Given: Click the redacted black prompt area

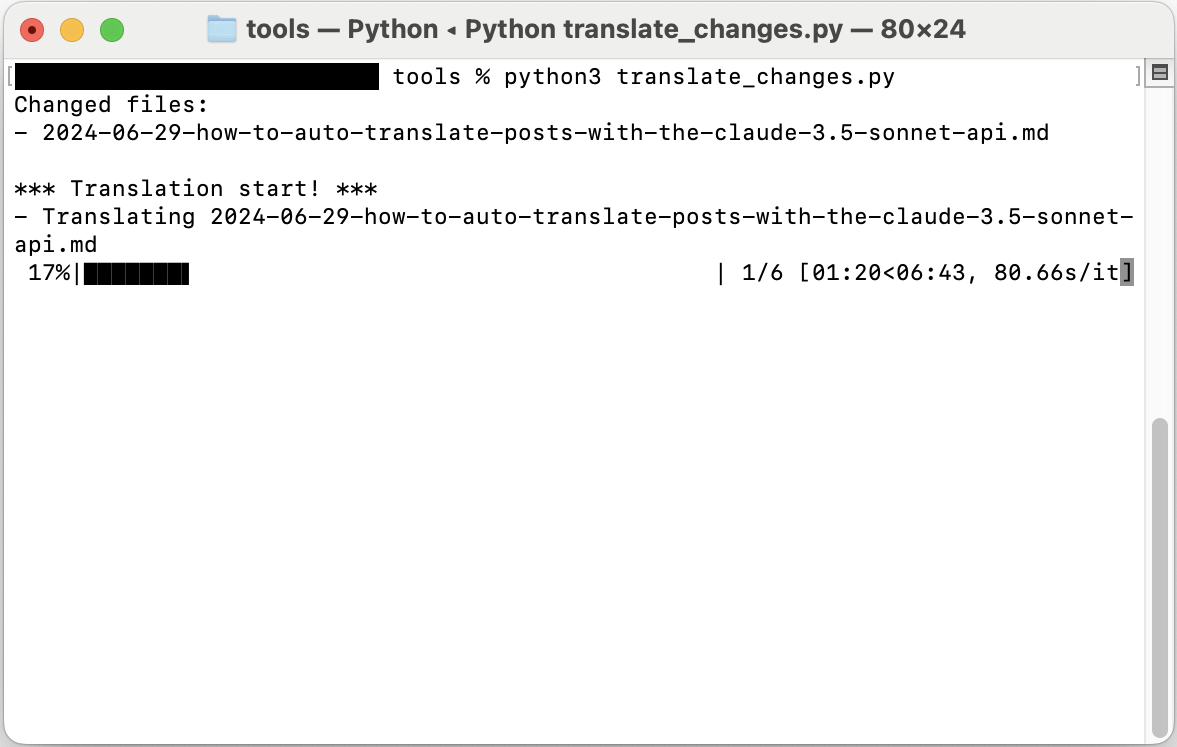Looking at the screenshot, I should click(x=197, y=77).
